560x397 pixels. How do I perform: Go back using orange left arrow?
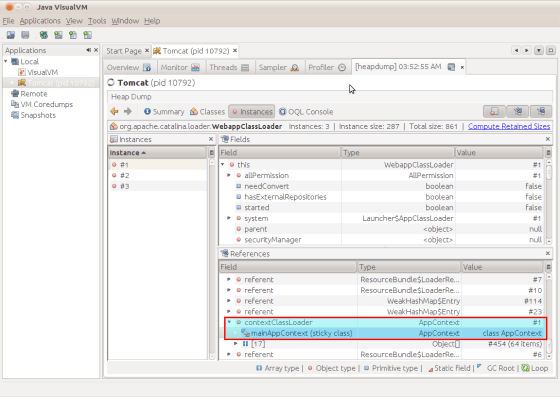[114, 112]
